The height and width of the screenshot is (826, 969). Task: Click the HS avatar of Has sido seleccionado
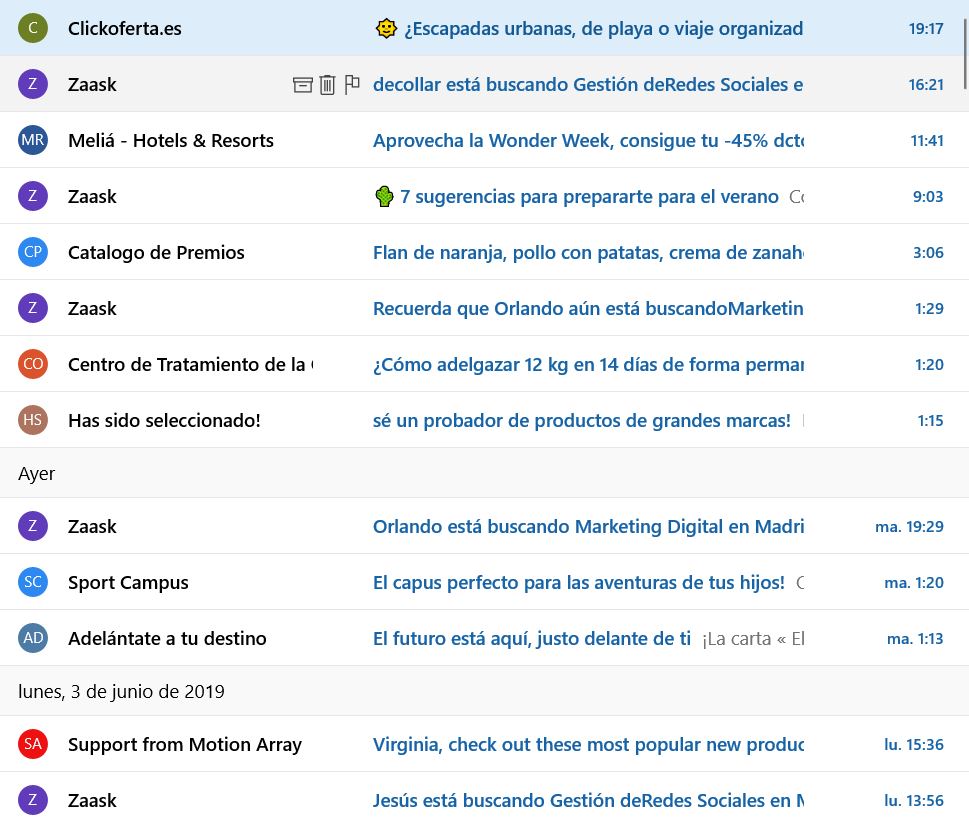point(33,420)
